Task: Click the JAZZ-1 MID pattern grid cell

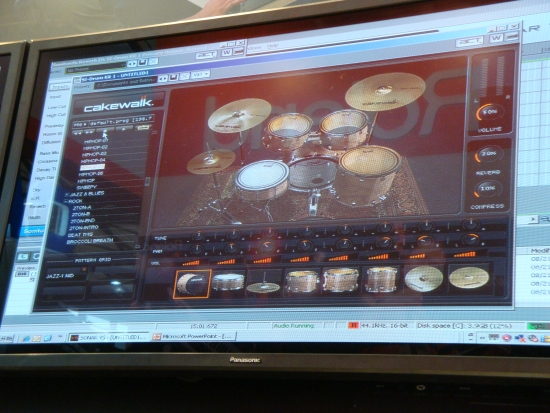Action: 66,276
